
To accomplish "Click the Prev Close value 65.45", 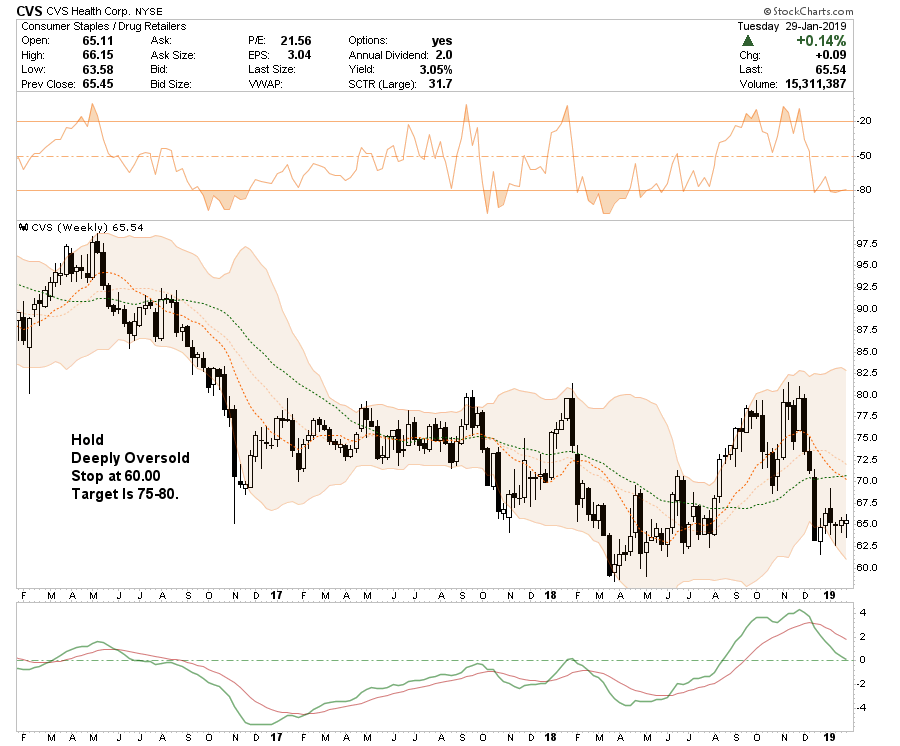I will [98, 84].
